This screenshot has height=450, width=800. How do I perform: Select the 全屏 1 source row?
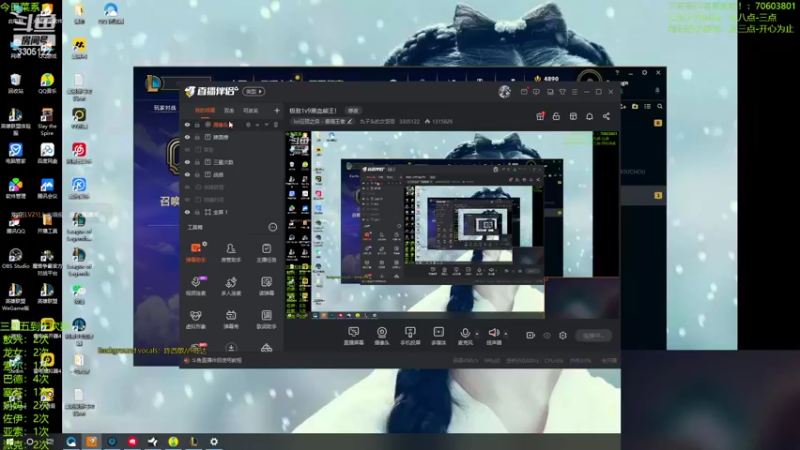[231, 212]
